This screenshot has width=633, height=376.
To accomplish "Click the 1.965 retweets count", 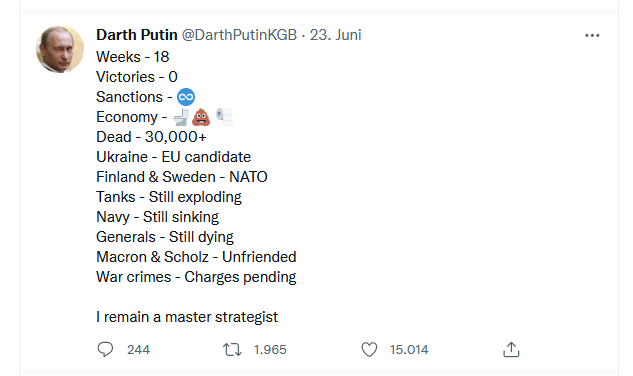I will [270, 350].
